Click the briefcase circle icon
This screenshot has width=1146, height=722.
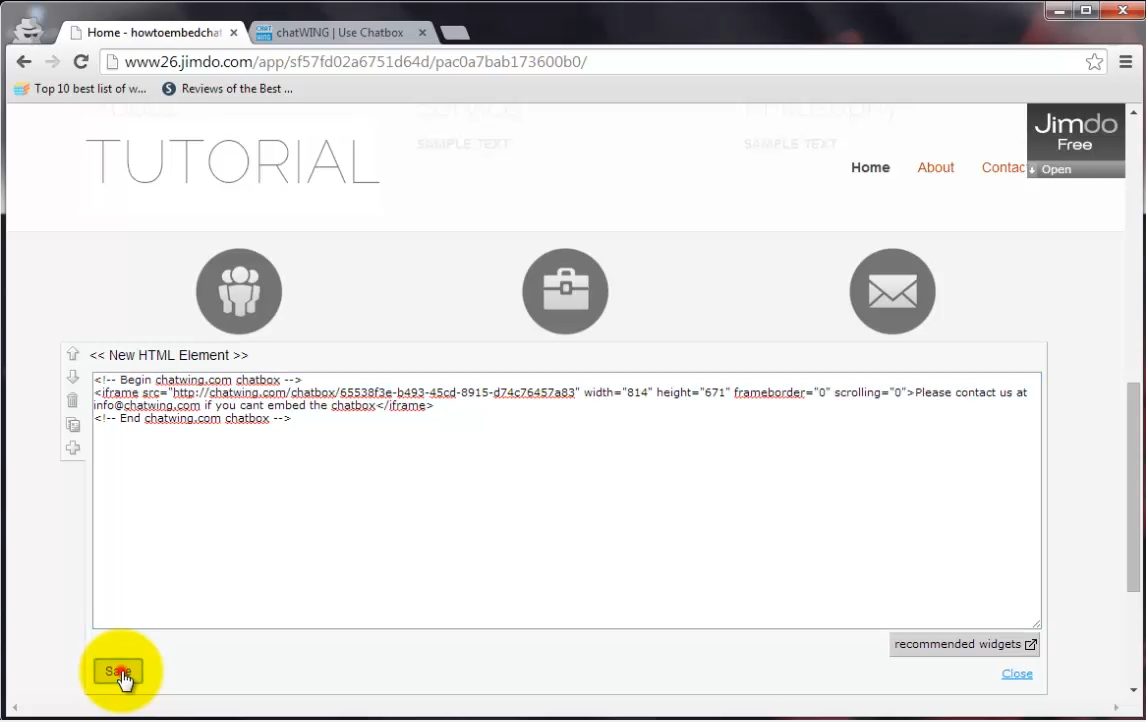(565, 292)
